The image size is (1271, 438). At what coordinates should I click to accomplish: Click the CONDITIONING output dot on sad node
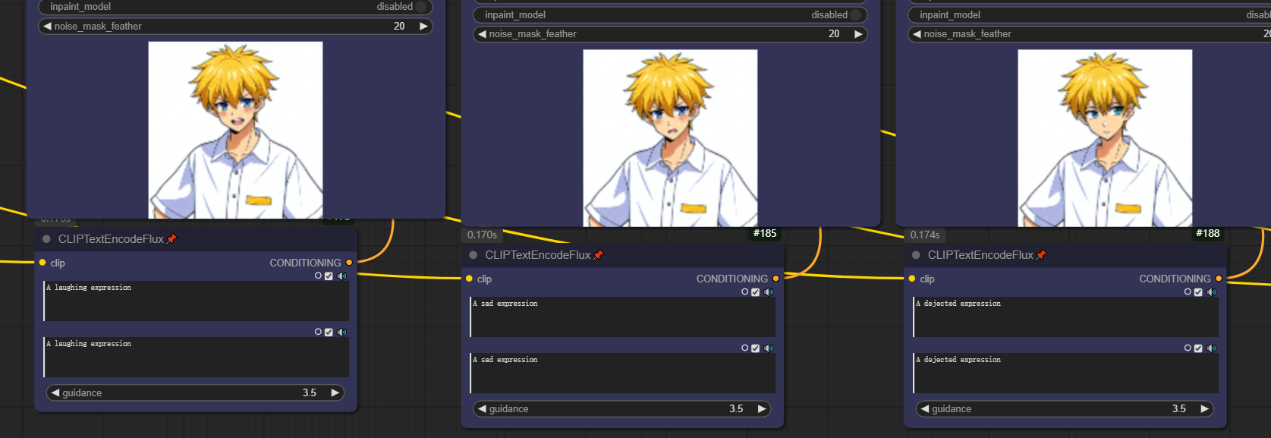pyautogui.click(x=776, y=279)
